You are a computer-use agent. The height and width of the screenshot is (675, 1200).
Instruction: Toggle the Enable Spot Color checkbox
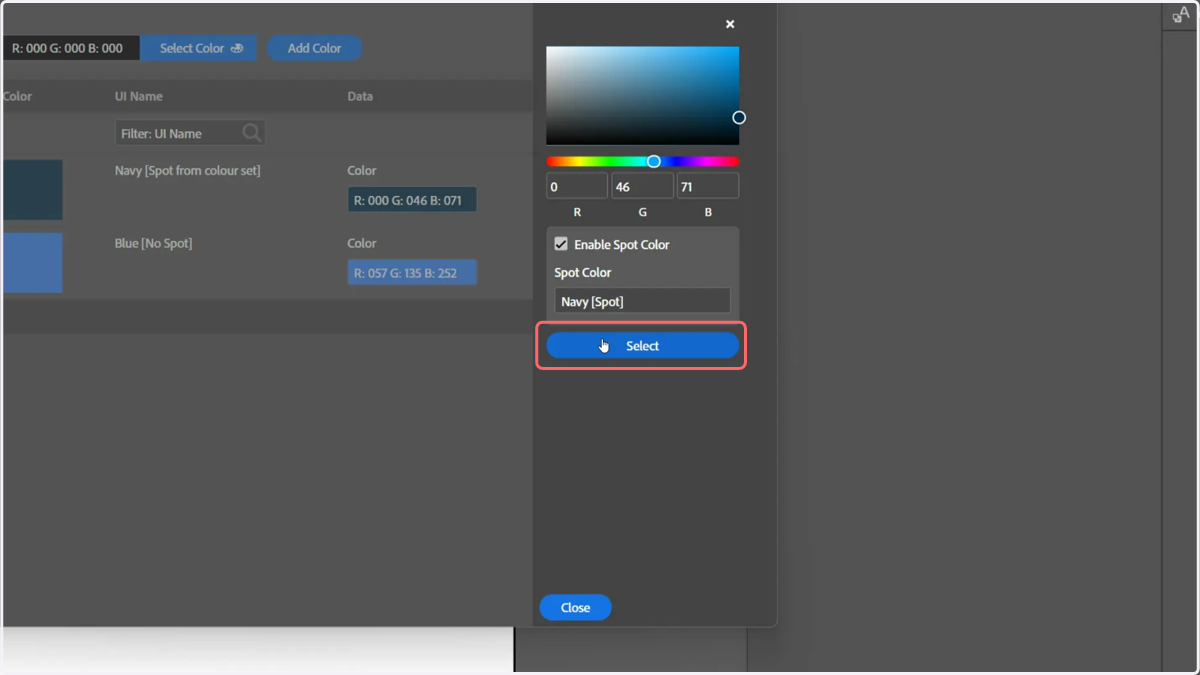click(x=561, y=244)
